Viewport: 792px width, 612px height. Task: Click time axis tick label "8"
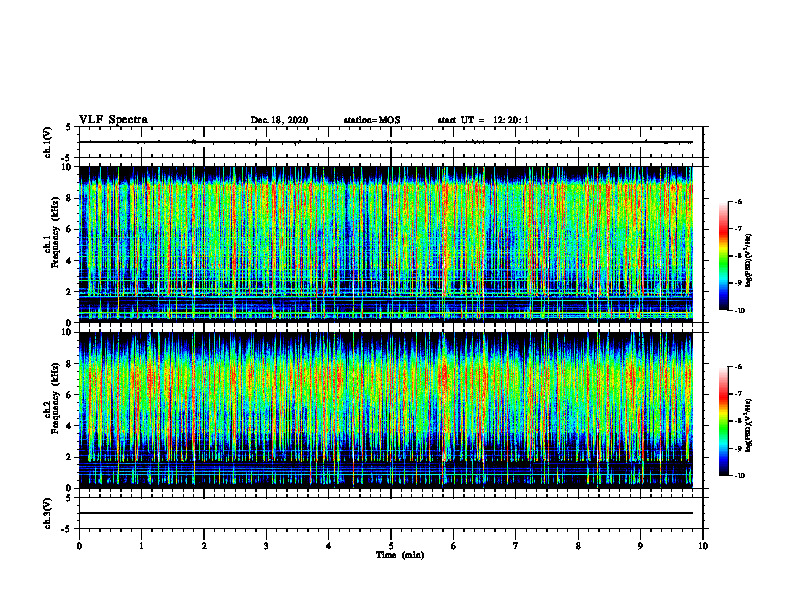point(578,546)
